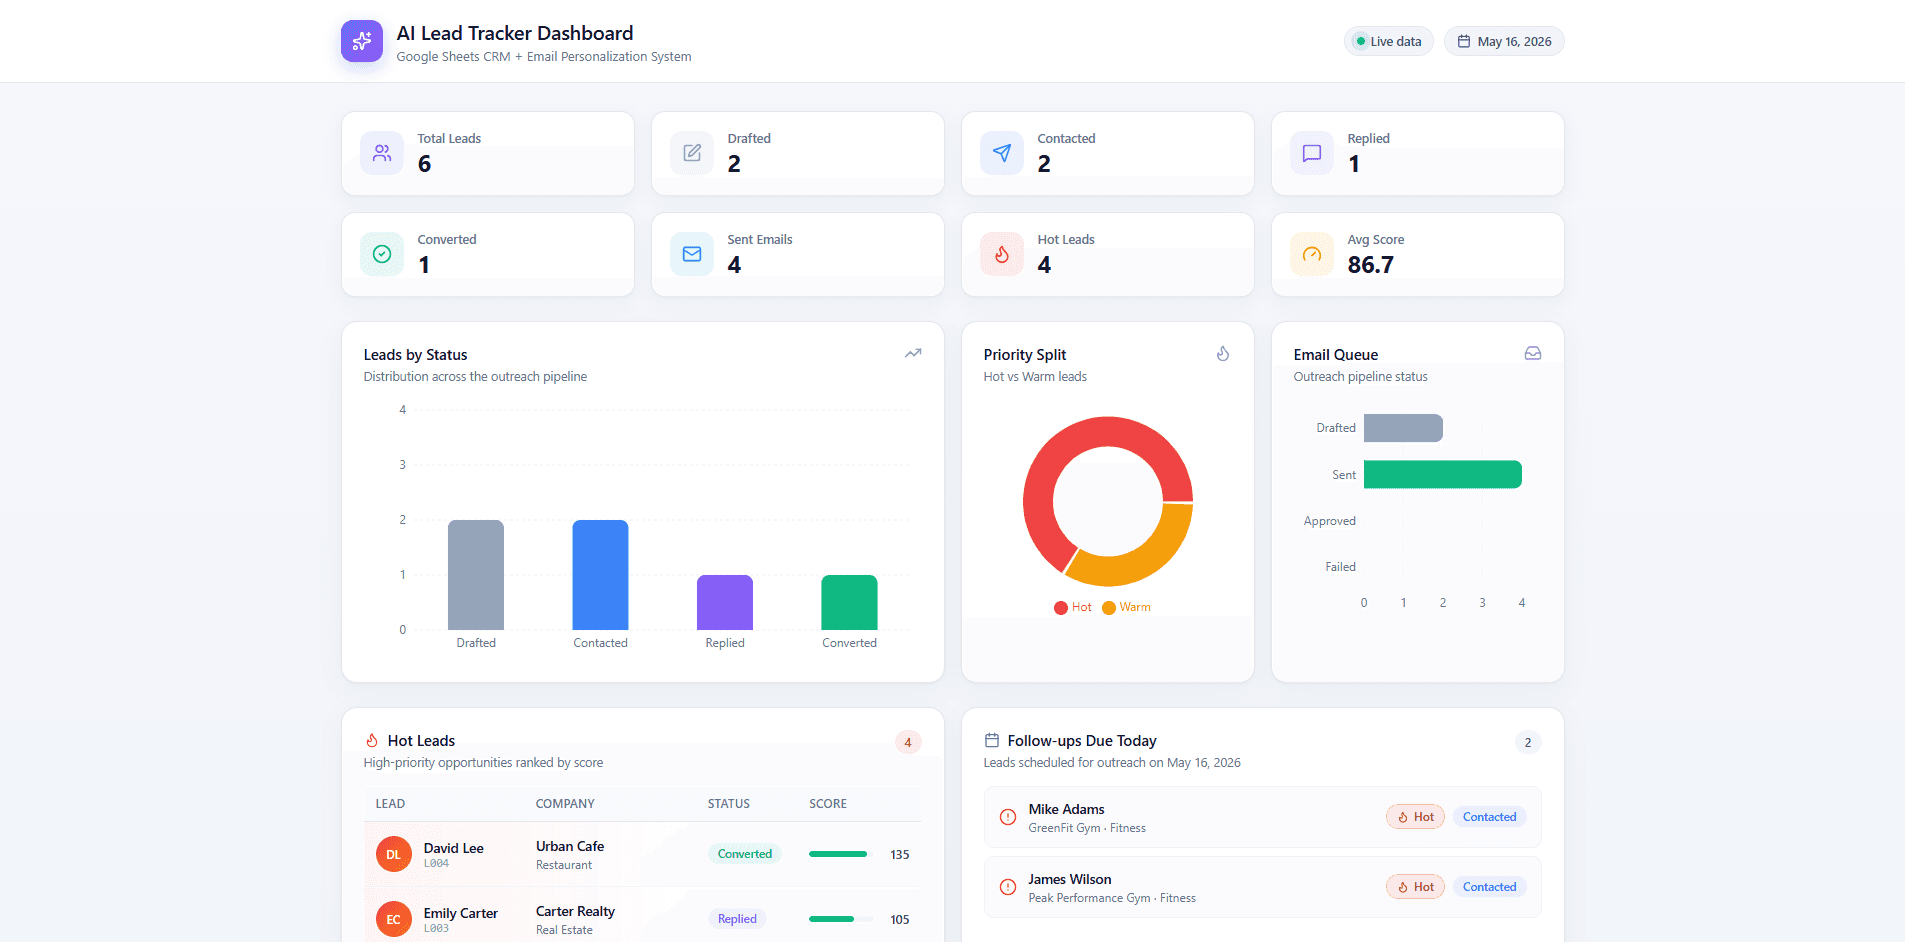The height and width of the screenshot is (942, 1905).
Task: Click the alert icon next to James Wilson
Action: [1008, 887]
